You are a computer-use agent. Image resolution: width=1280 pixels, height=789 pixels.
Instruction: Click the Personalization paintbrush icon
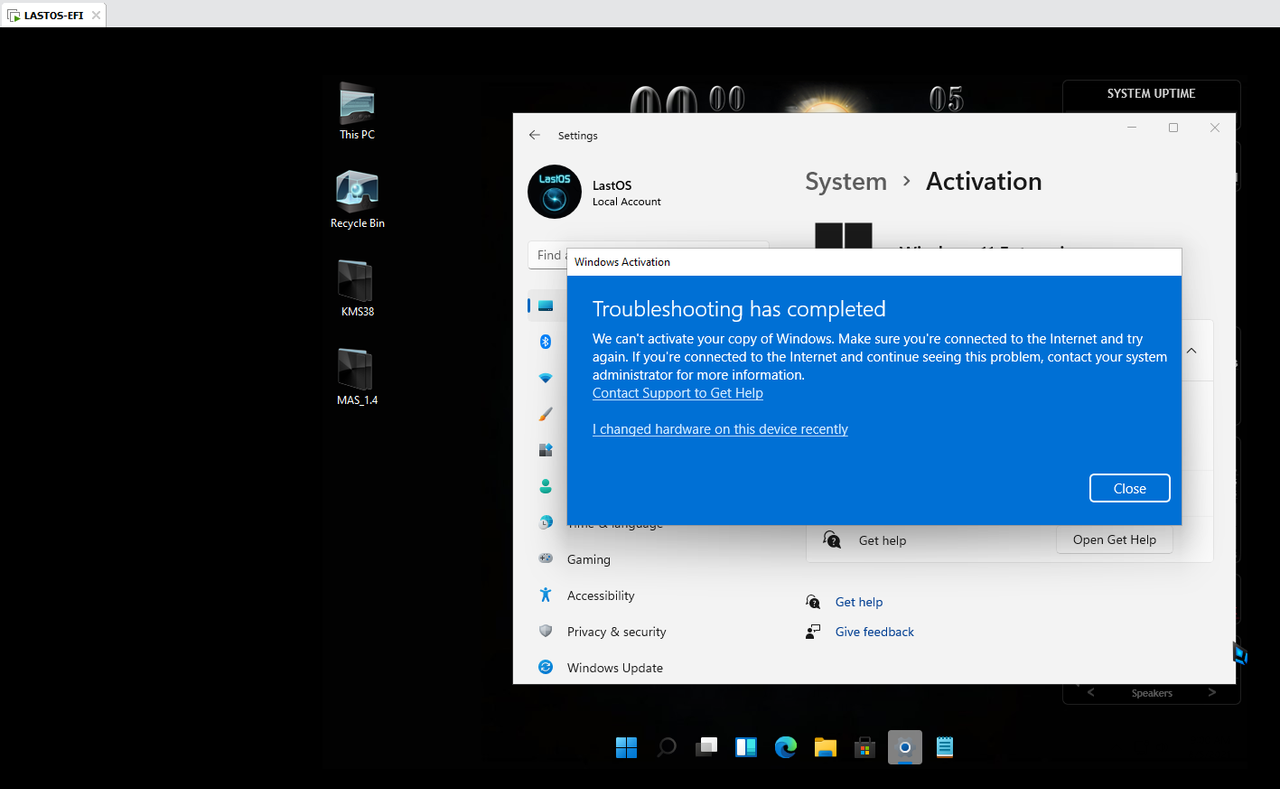(x=546, y=414)
